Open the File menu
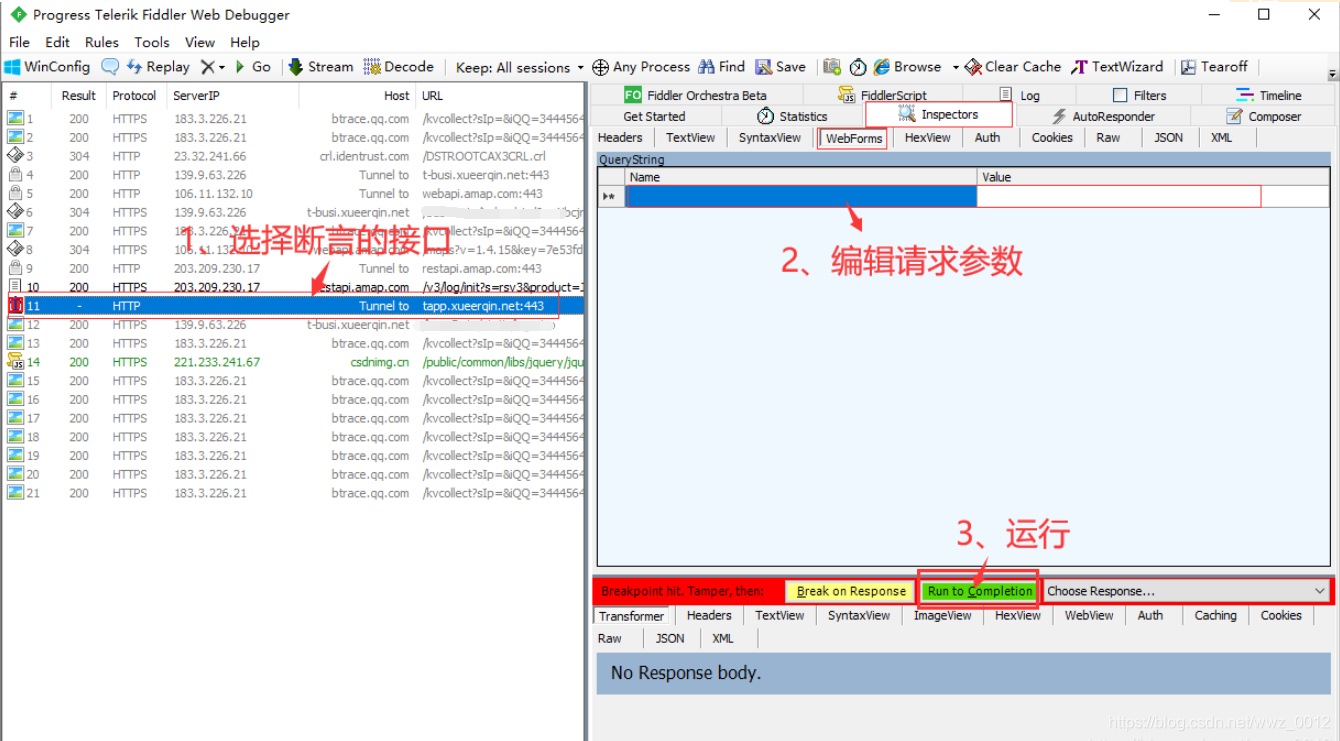The image size is (1340, 741). (x=19, y=42)
